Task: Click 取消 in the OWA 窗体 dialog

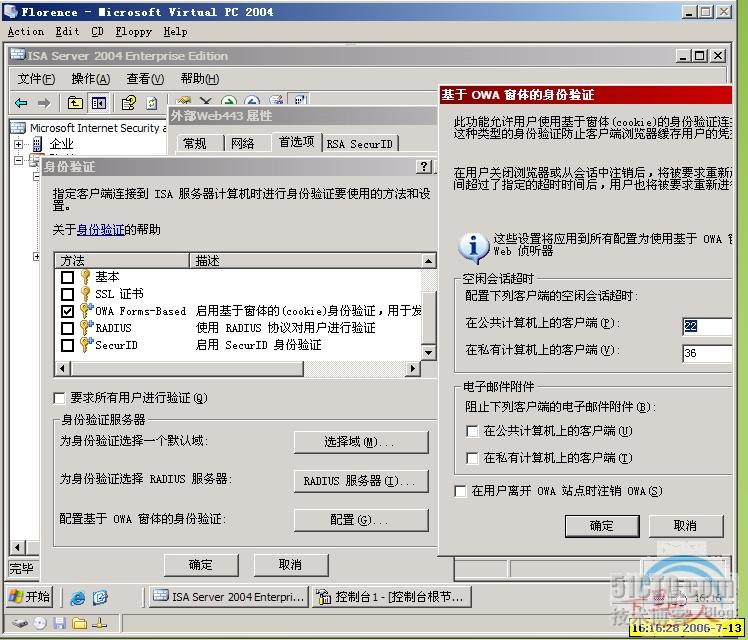Action: [x=686, y=526]
